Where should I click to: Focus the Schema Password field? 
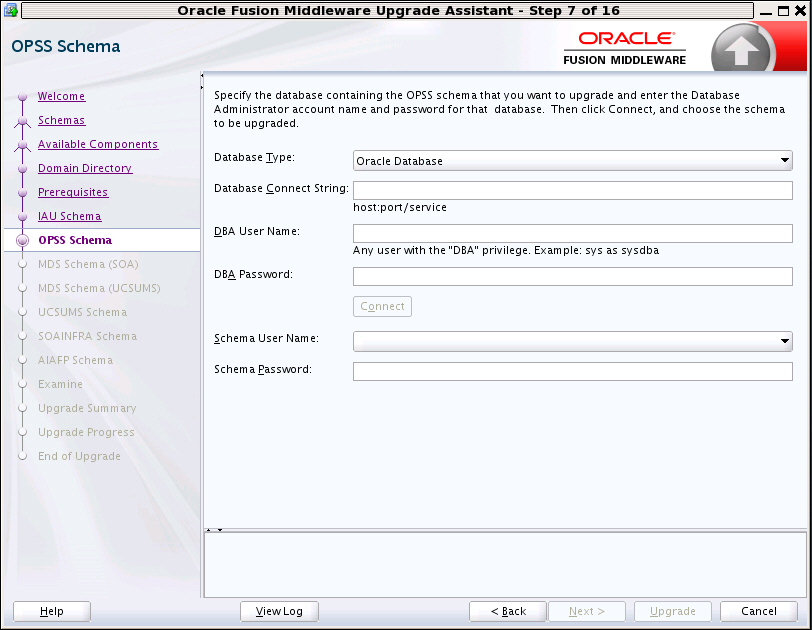click(573, 371)
